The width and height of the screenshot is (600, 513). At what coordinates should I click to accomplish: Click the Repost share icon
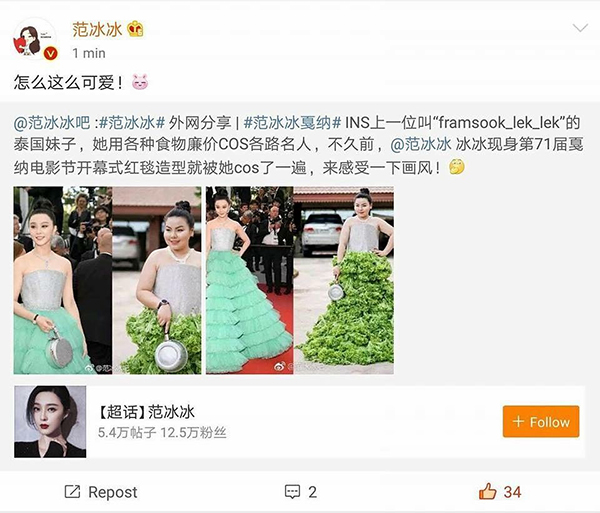point(72,492)
